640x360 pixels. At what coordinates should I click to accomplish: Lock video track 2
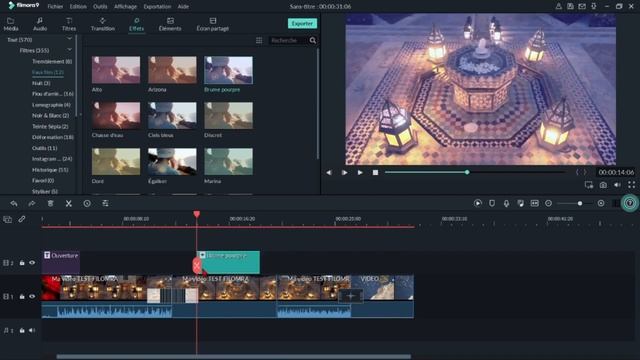click(x=22, y=263)
